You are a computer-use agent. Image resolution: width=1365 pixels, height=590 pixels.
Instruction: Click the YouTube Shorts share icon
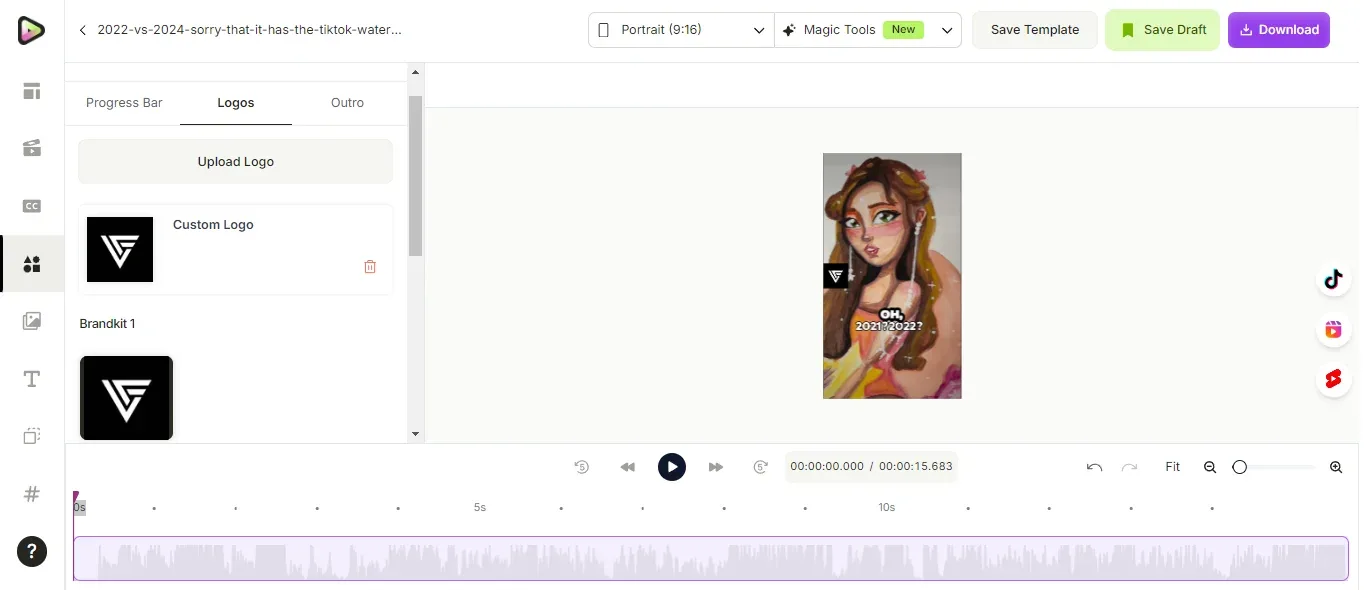tap(1333, 380)
